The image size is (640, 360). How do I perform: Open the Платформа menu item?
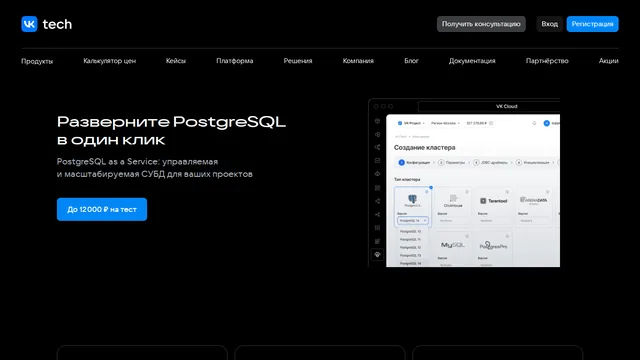tap(235, 61)
